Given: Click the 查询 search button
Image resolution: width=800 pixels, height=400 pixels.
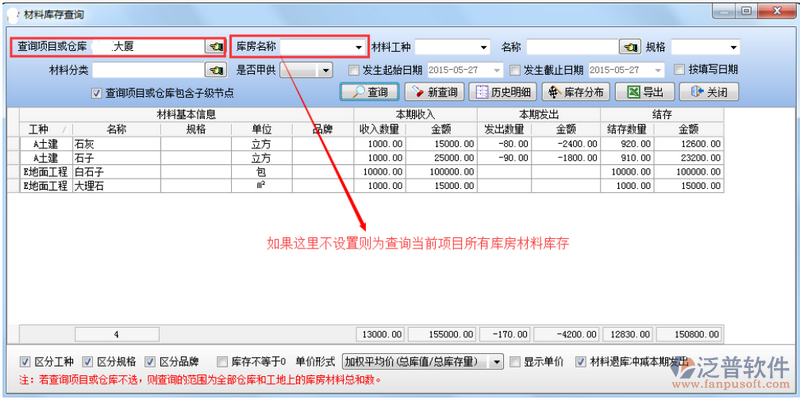Looking at the screenshot, I should (370, 92).
